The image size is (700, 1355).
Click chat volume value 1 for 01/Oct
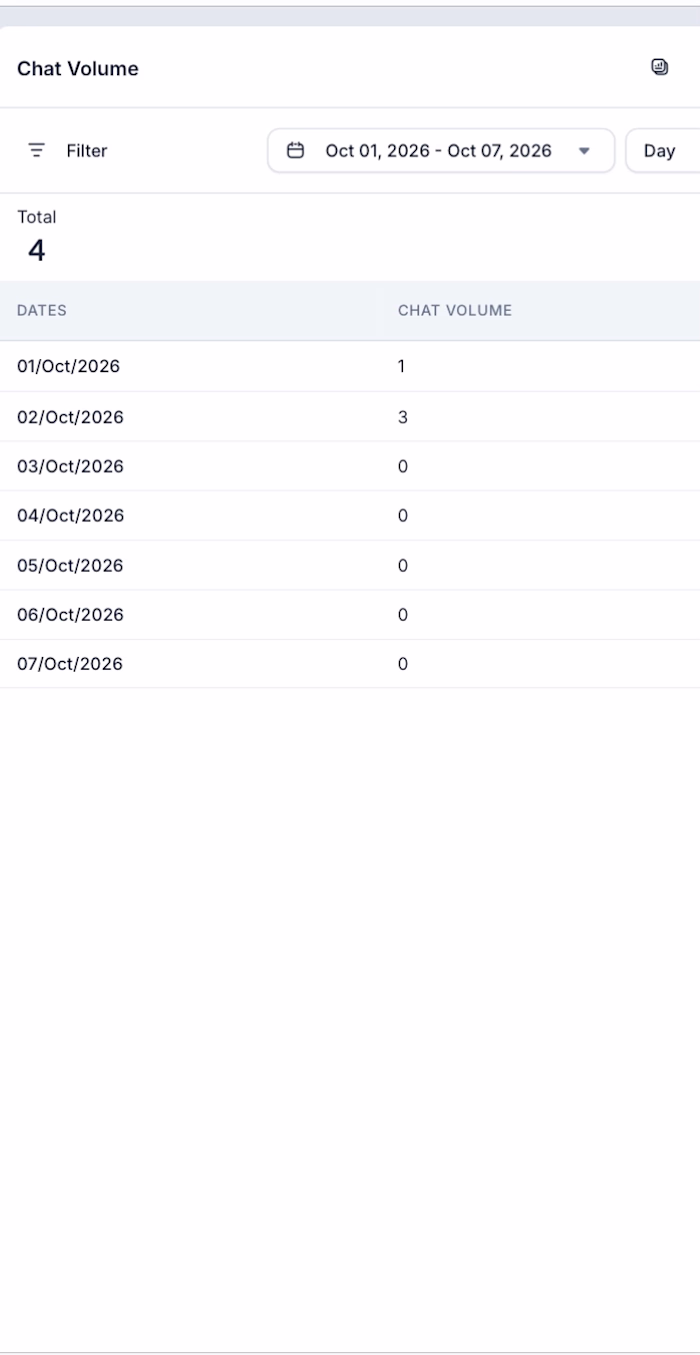402,366
